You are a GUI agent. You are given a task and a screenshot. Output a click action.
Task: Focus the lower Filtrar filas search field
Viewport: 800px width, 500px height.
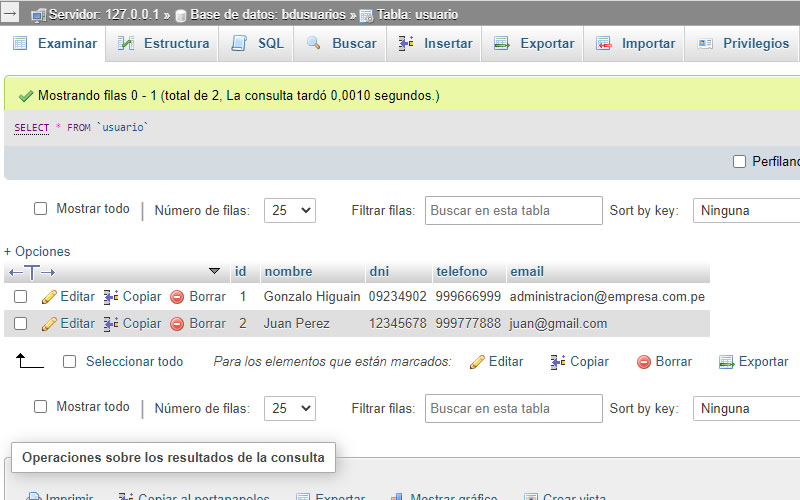pyautogui.click(x=514, y=408)
